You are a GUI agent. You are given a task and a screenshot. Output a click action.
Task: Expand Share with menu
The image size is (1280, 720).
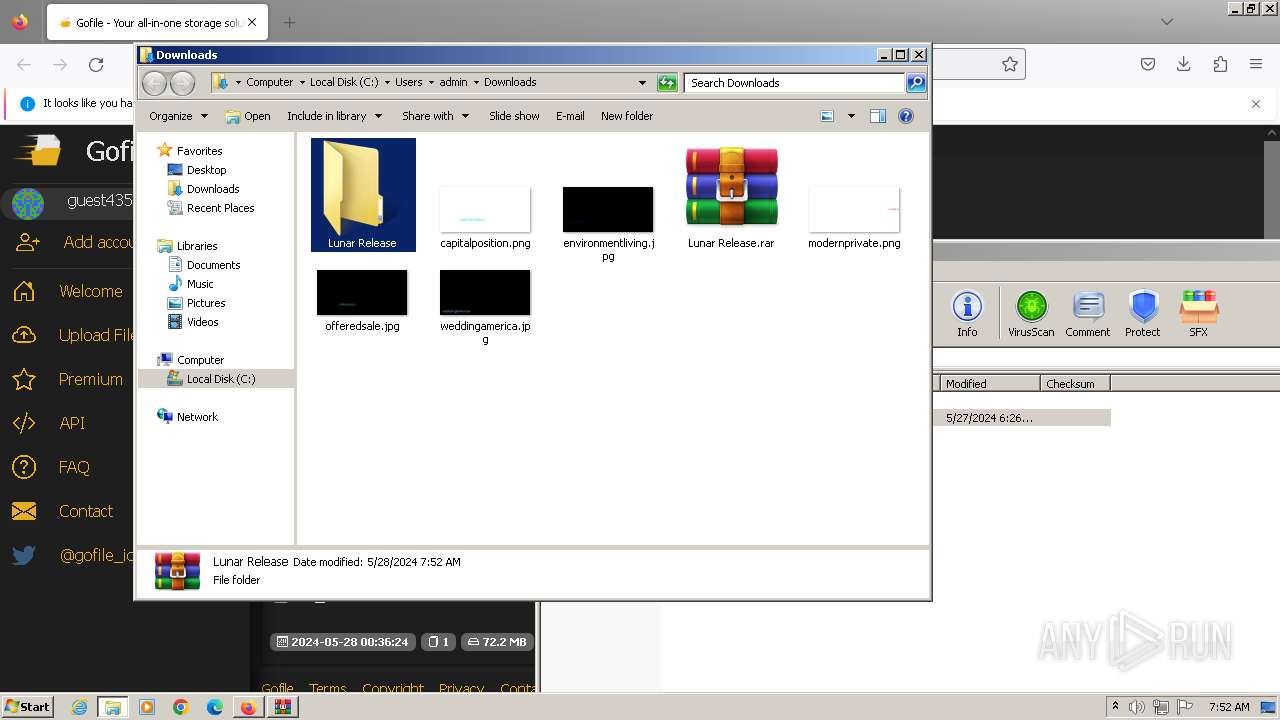pos(435,116)
